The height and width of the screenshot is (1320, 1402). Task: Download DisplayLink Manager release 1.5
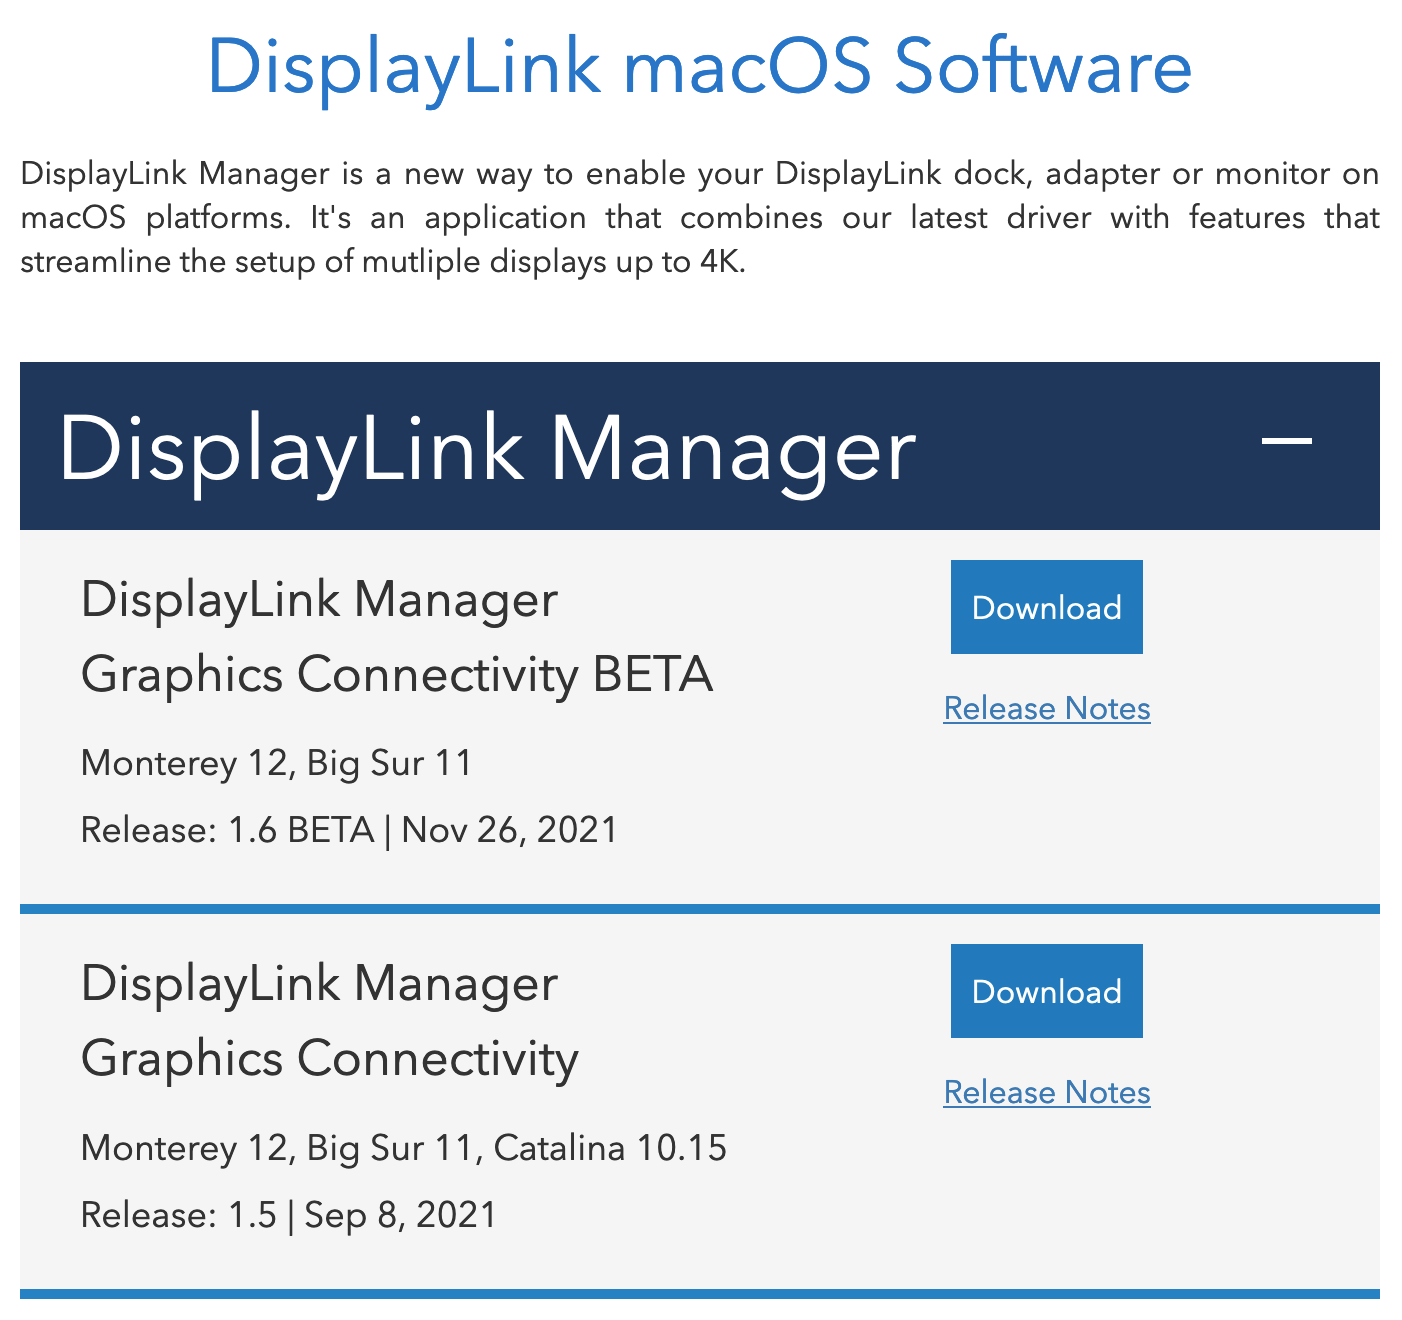(1046, 991)
